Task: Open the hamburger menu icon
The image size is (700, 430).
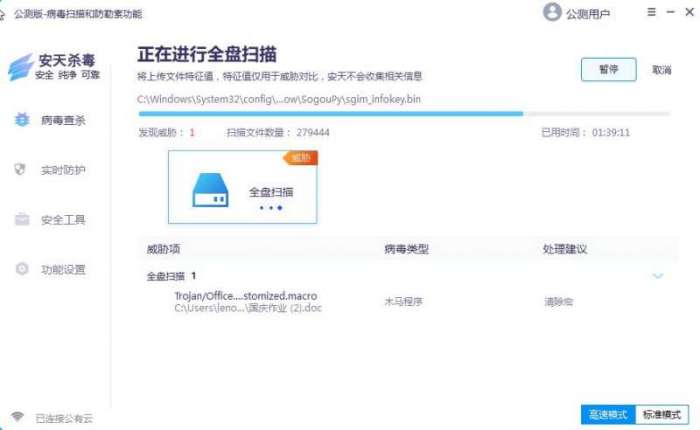Action: [x=651, y=12]
